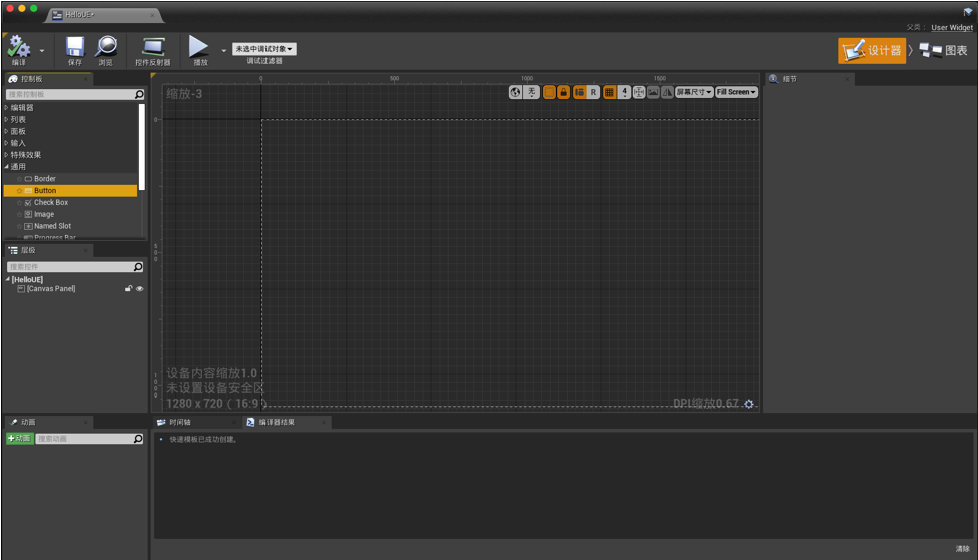Select the Check Box widget in palette
Viewport: 978px width, 560px height.
click(x=70, y=203)
